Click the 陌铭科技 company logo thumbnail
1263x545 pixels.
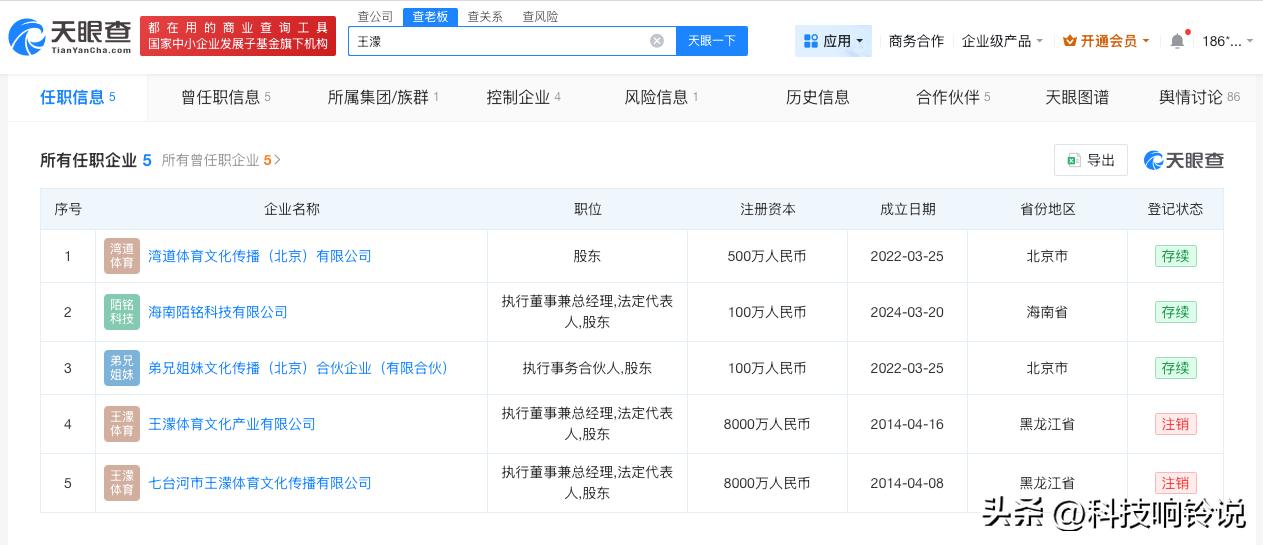point(122,312)
